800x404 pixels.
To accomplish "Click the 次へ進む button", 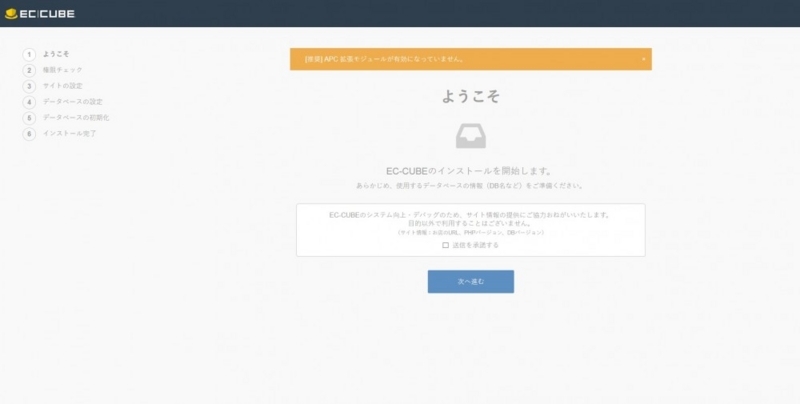I will tap(470, 282).
